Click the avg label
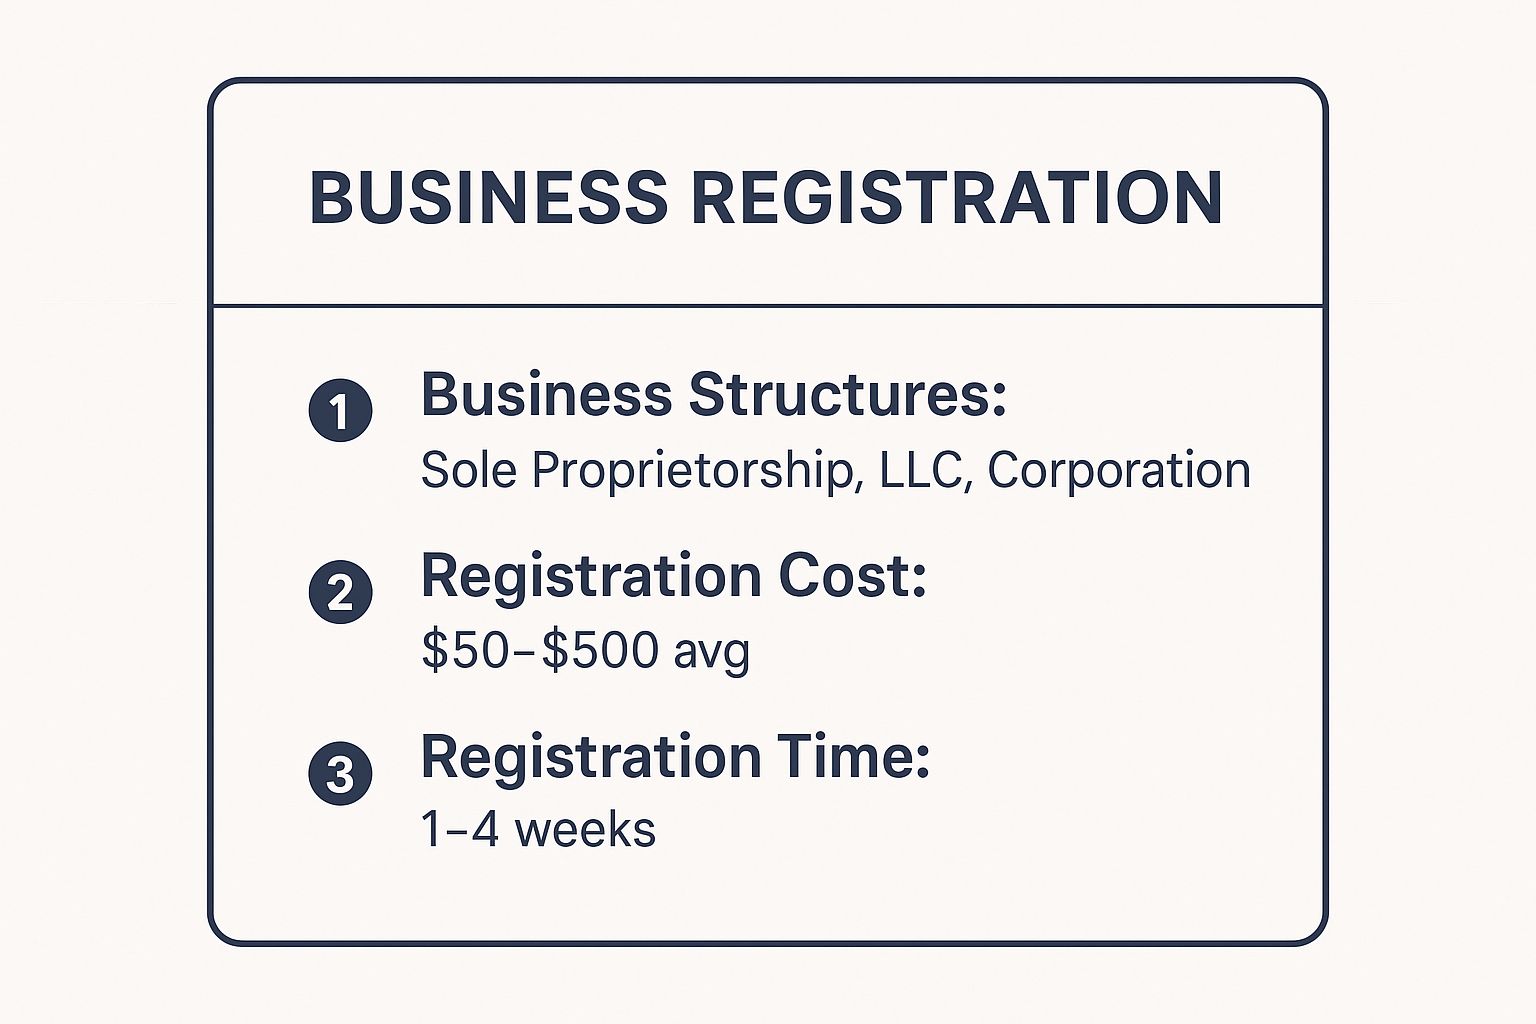The width and height of the screenshot is (1536, 1024). [711, 652]
